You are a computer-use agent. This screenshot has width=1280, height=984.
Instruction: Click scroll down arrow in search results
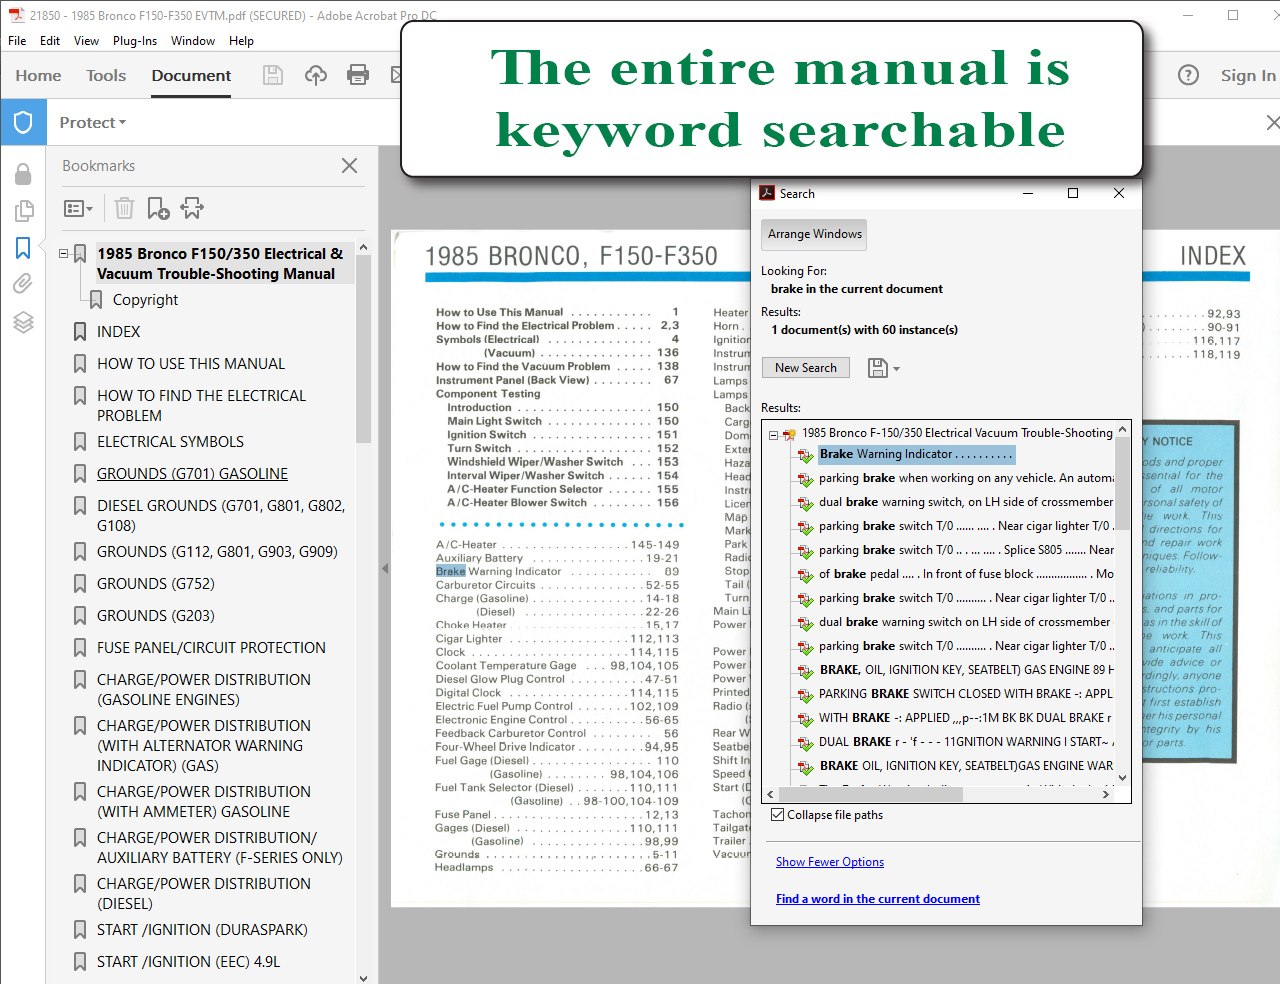coord(1123,778)
